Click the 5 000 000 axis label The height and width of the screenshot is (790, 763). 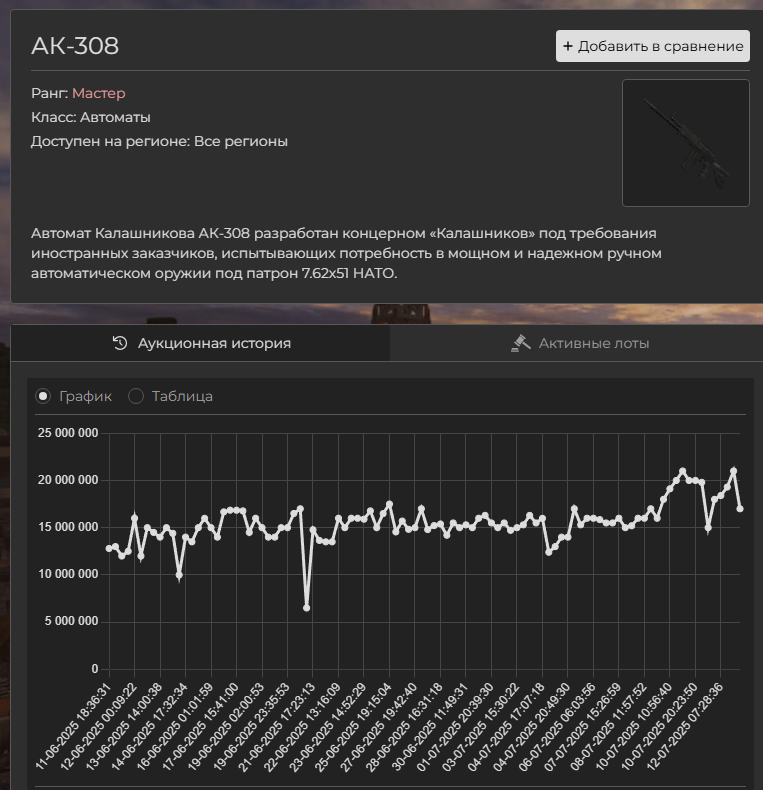pos(72,621)
